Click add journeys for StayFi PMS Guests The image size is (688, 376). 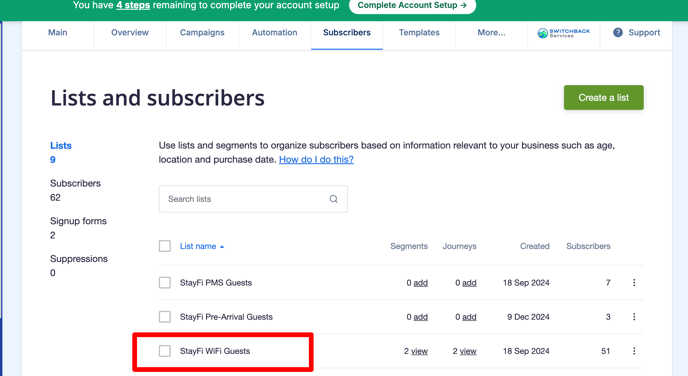(x=469, y=283)
